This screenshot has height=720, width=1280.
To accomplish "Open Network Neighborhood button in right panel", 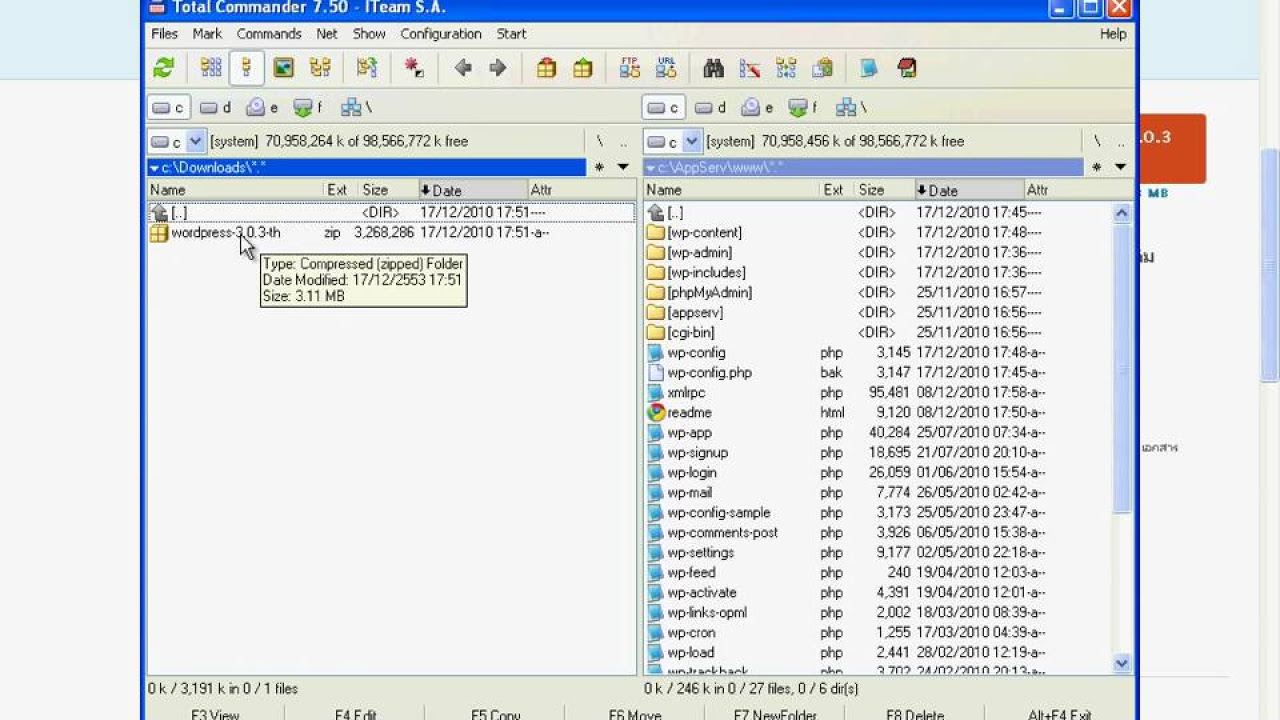I will click(851, 107).
